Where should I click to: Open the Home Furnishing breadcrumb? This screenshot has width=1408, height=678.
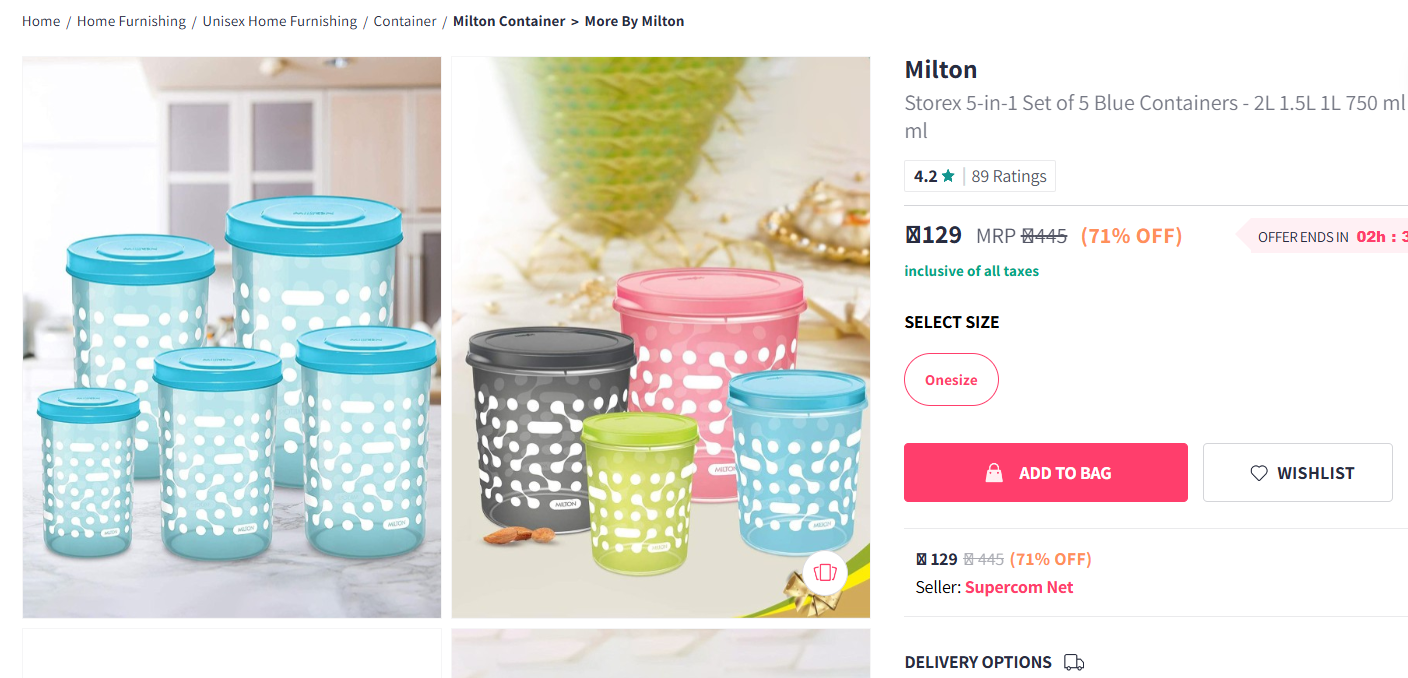point(131,21)
